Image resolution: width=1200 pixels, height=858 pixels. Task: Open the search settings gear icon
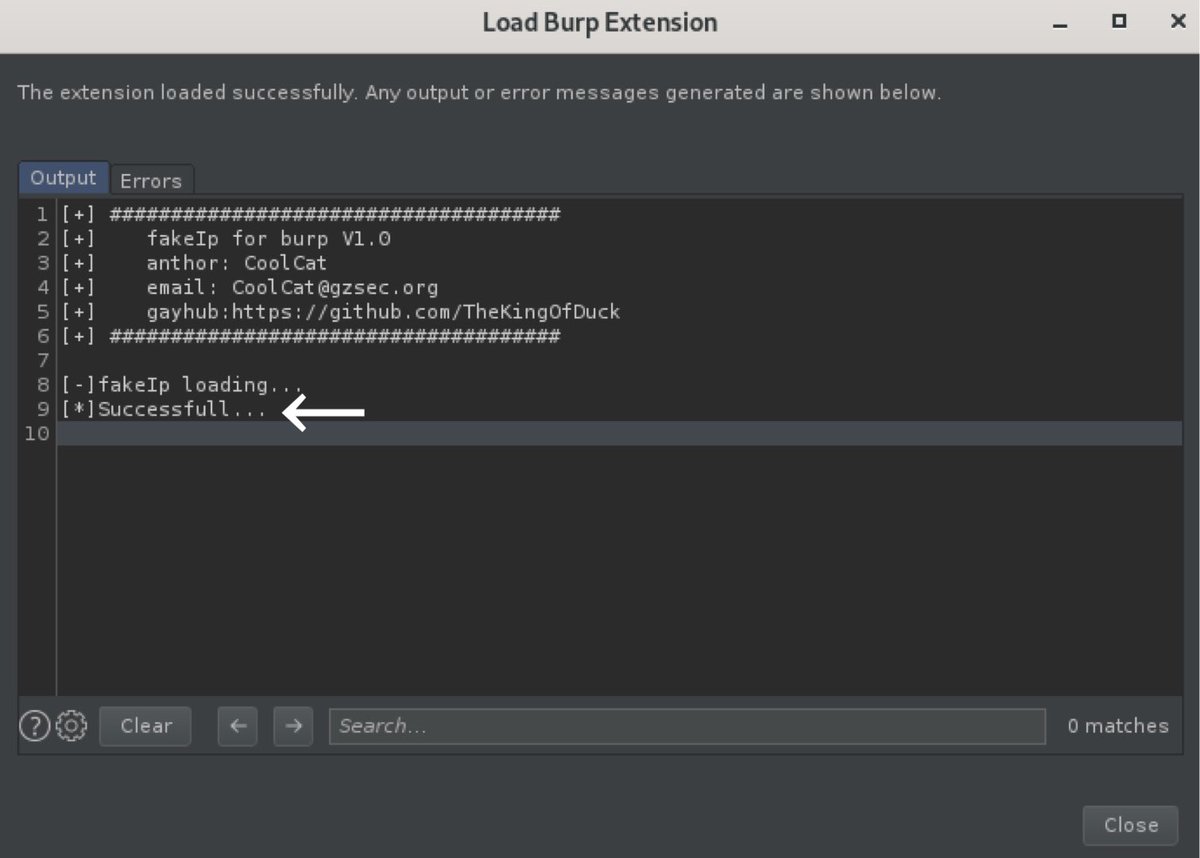[x=71, y=726]
